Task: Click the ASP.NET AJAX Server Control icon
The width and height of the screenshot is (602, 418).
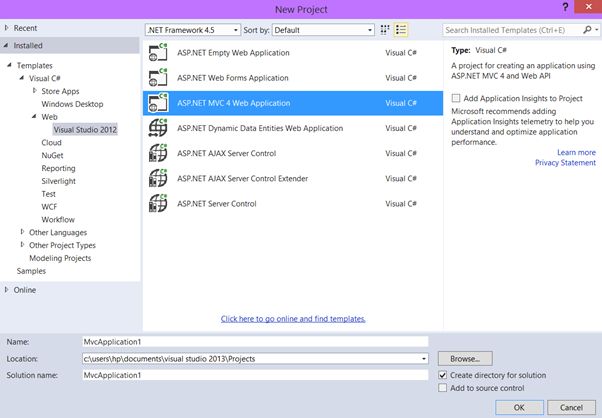Action: [x=158, y=153]
